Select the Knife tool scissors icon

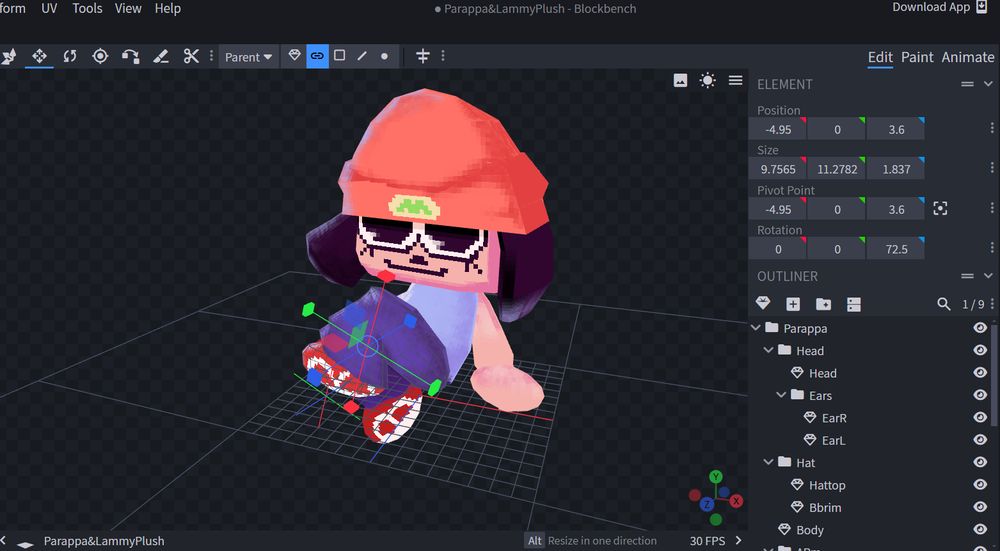click(x=191, y=56)
